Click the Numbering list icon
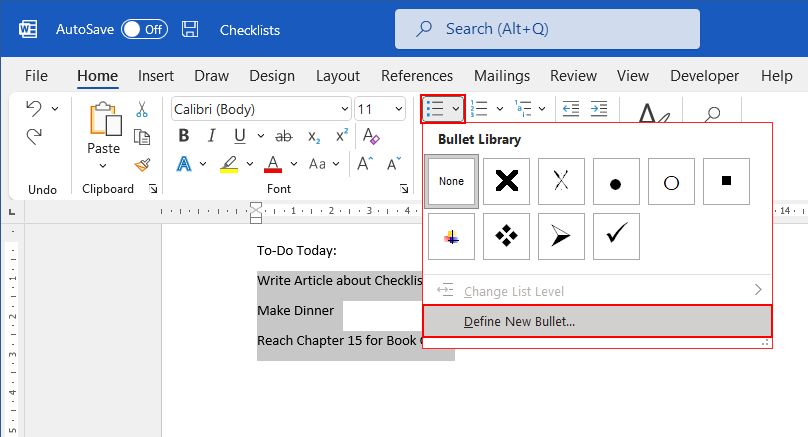Screen dimensions: 808x437 (x=479, y=109)
